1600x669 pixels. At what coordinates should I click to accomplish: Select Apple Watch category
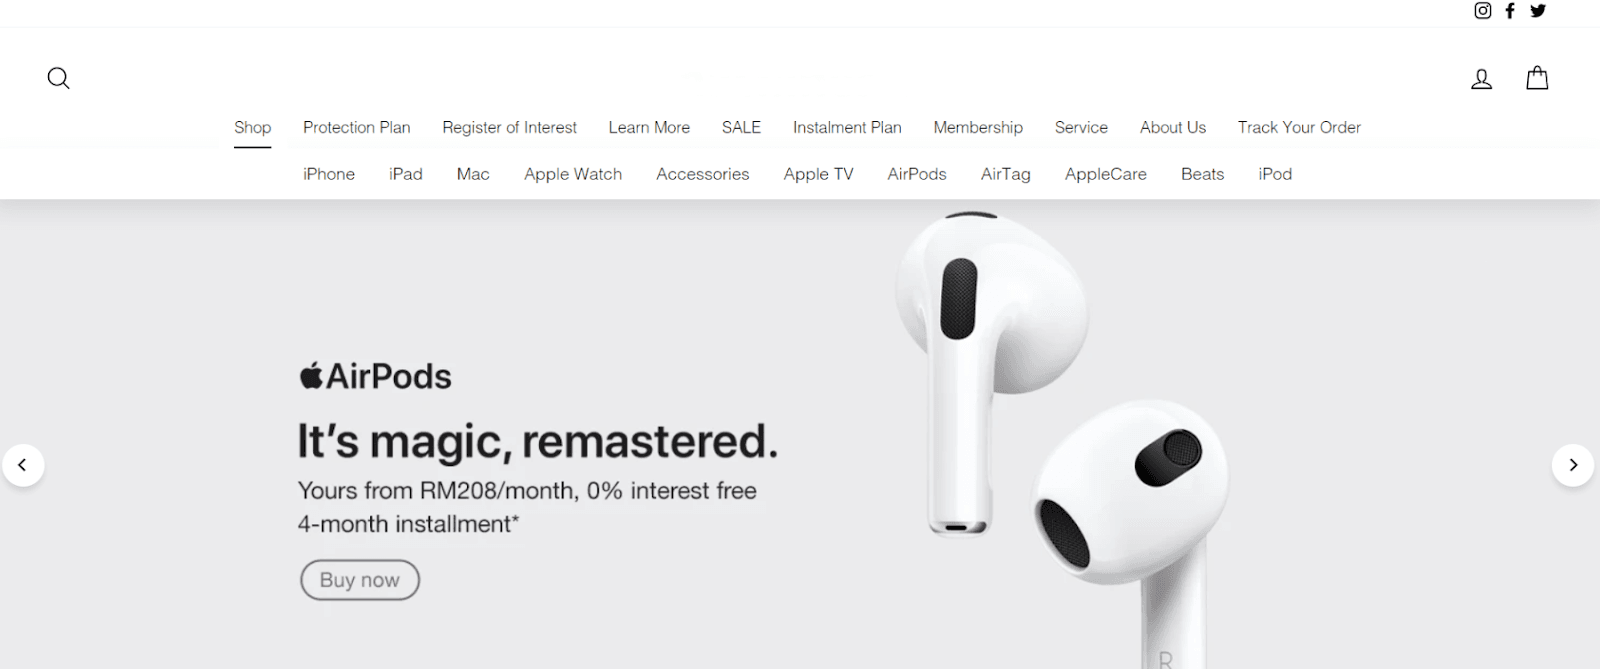coord(573,174)
